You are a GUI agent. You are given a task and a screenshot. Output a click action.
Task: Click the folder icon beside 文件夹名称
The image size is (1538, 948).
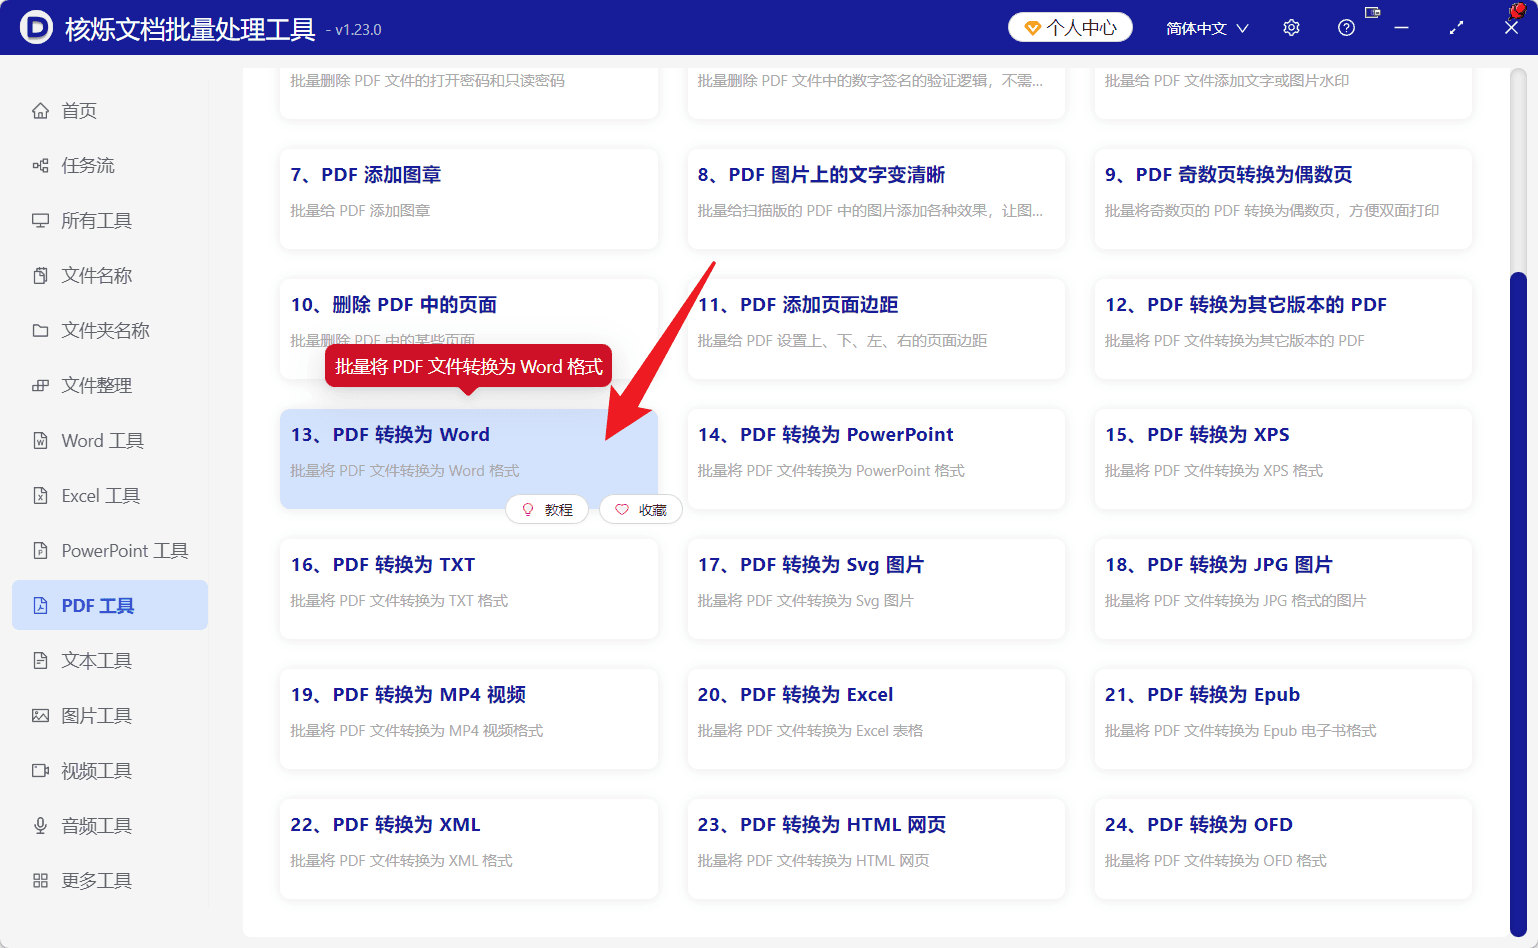tap(40, 331)
